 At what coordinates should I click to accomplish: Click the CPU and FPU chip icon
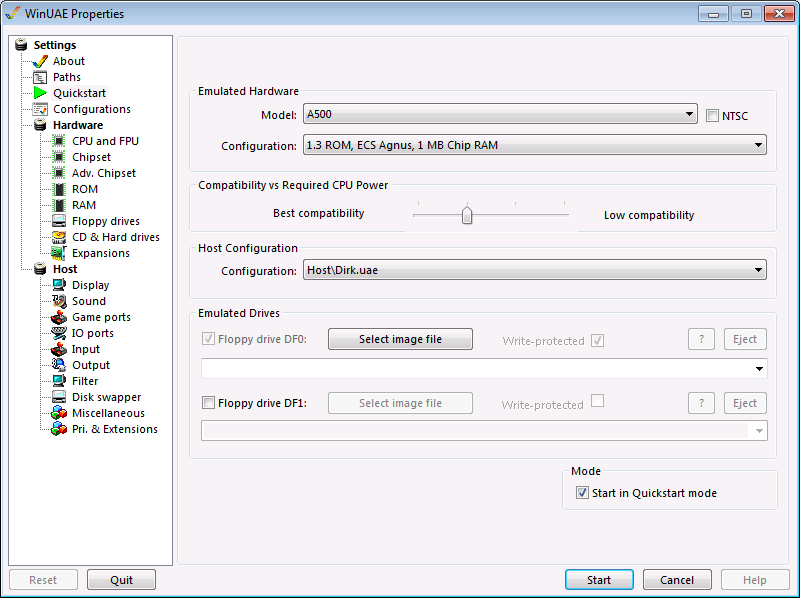tap(59, 141)
